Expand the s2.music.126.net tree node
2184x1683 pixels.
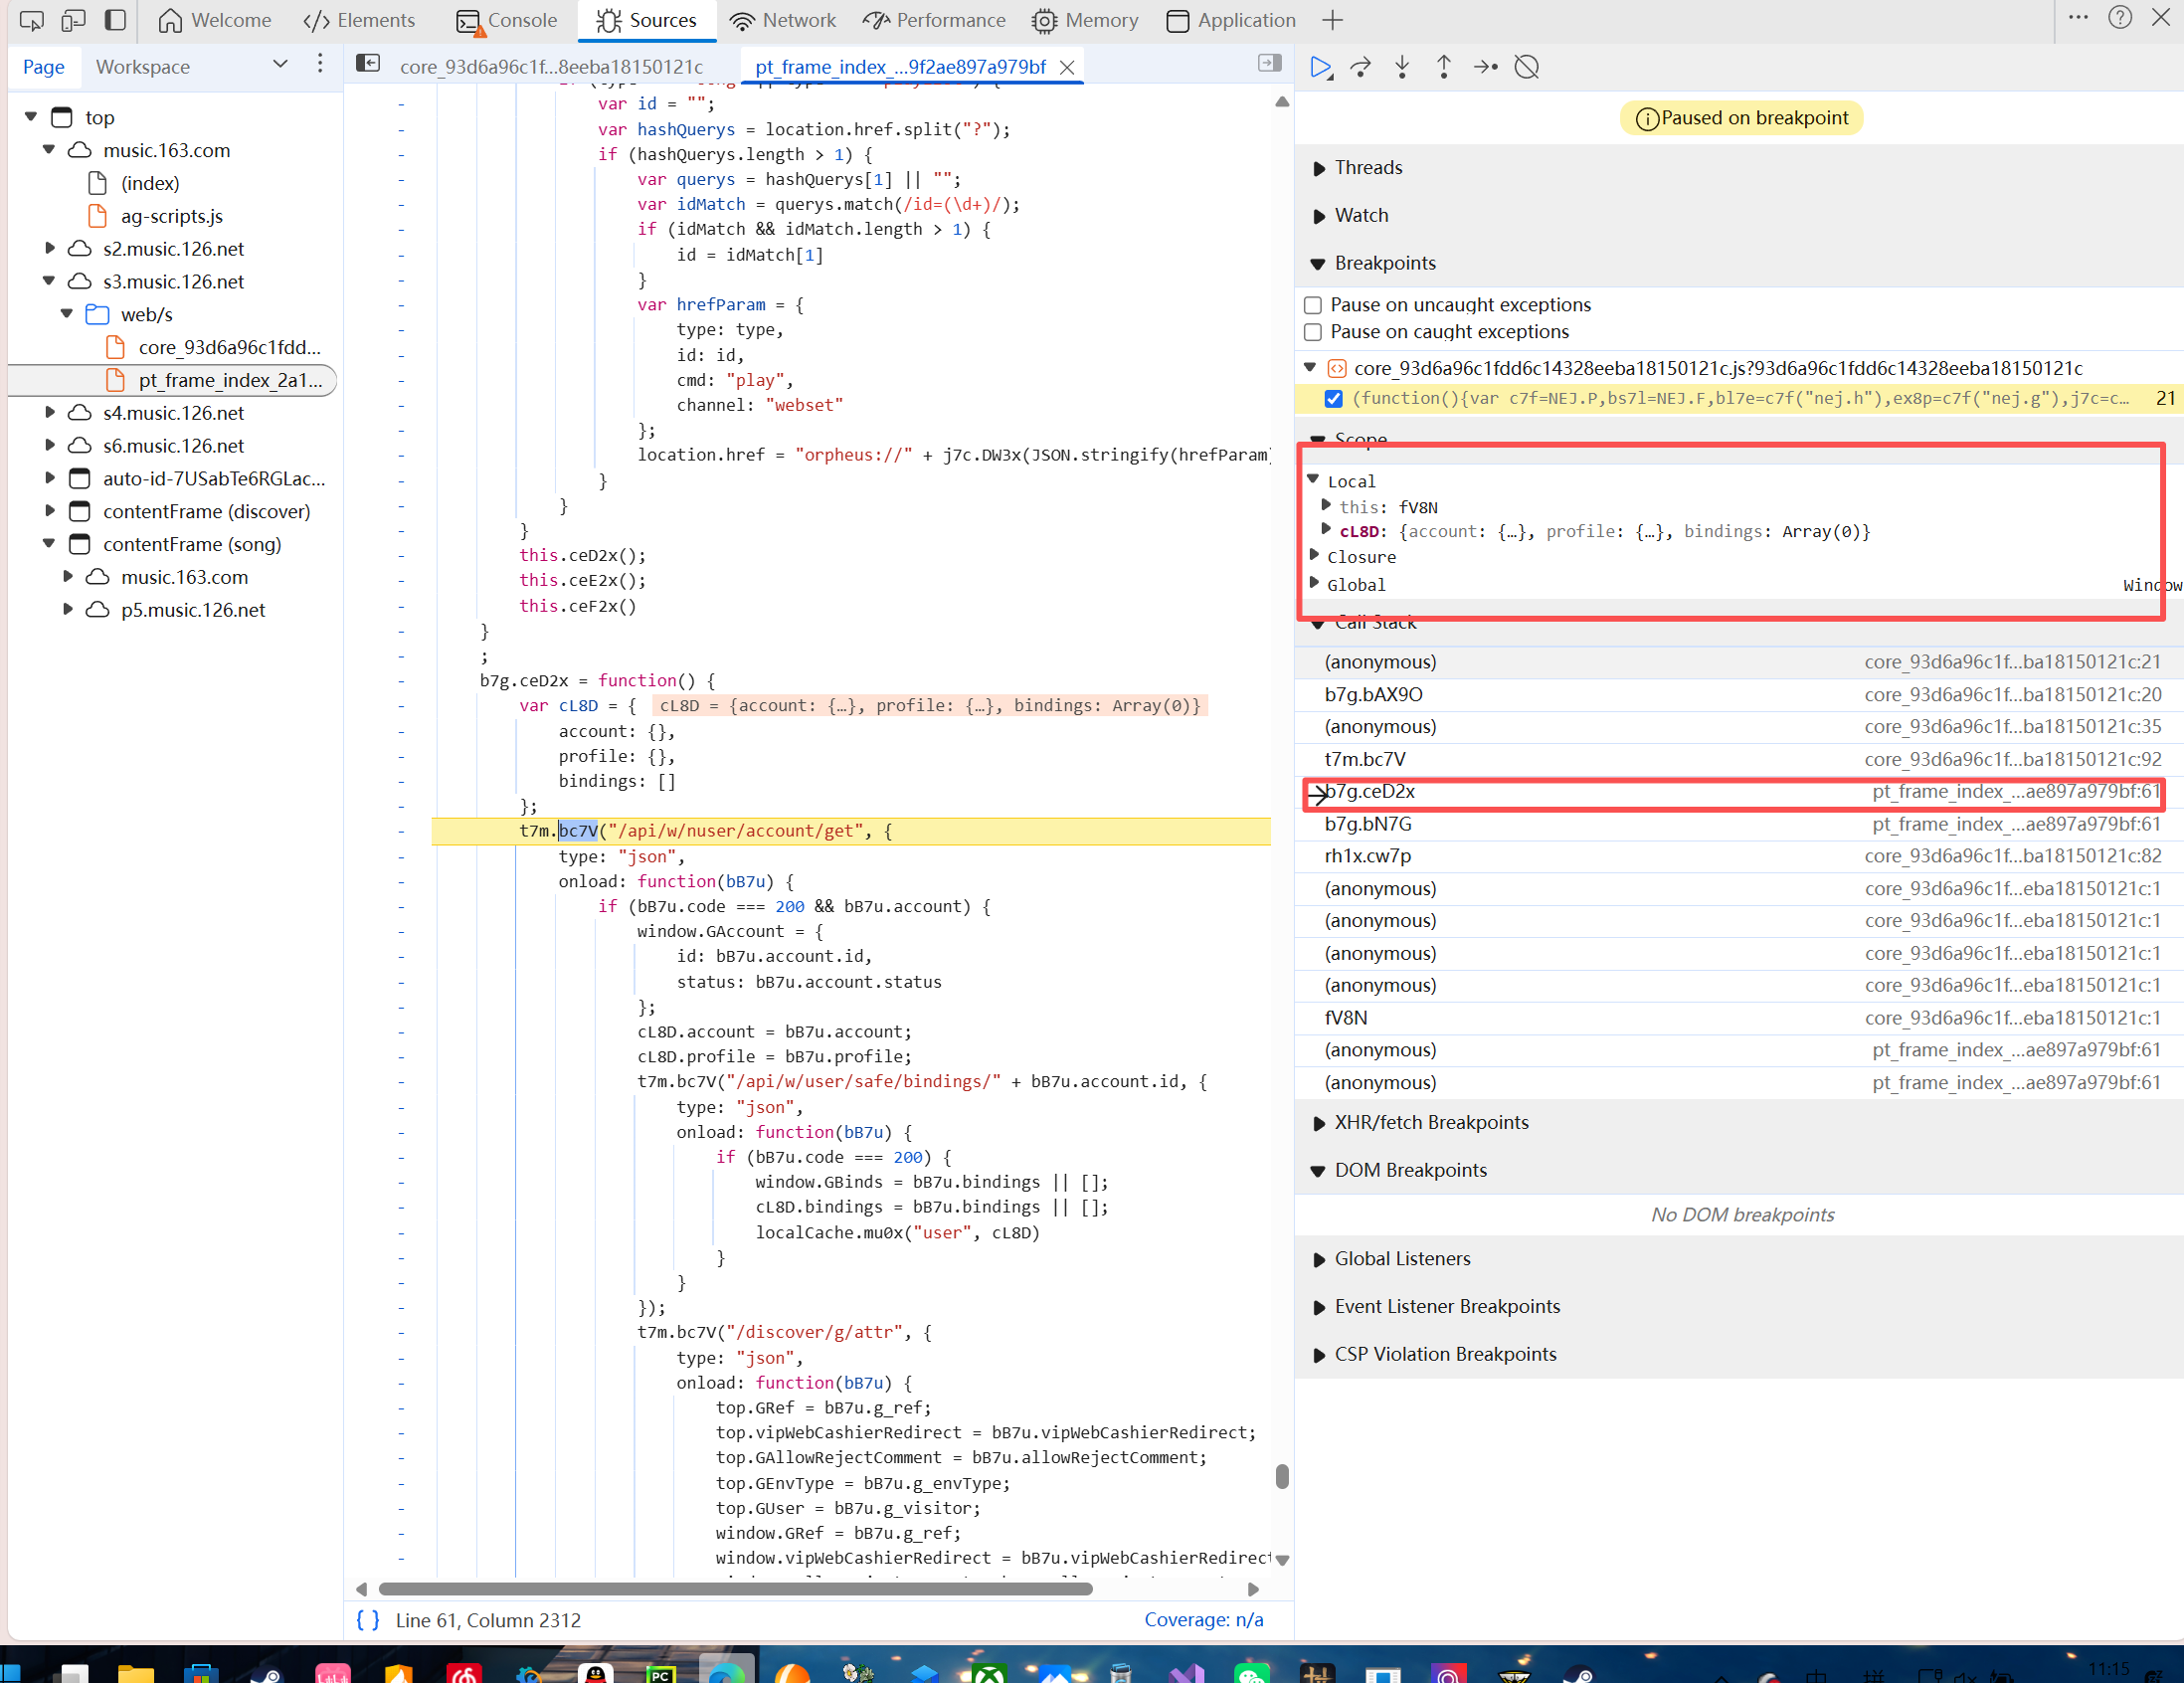[x=50, y=248]
